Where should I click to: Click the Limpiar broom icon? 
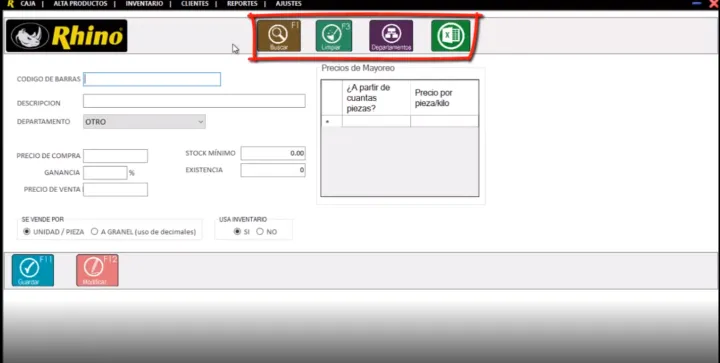click(x=334, y=36)
